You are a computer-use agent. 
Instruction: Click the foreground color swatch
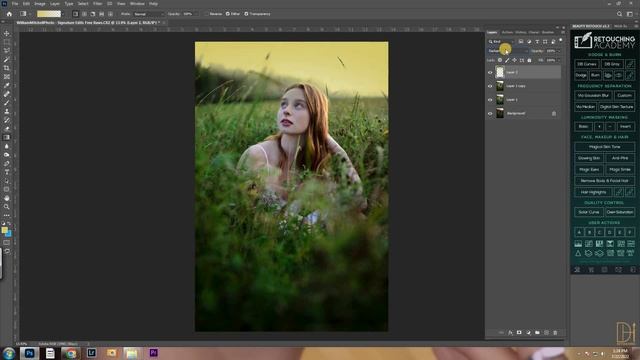coord(4,230)
